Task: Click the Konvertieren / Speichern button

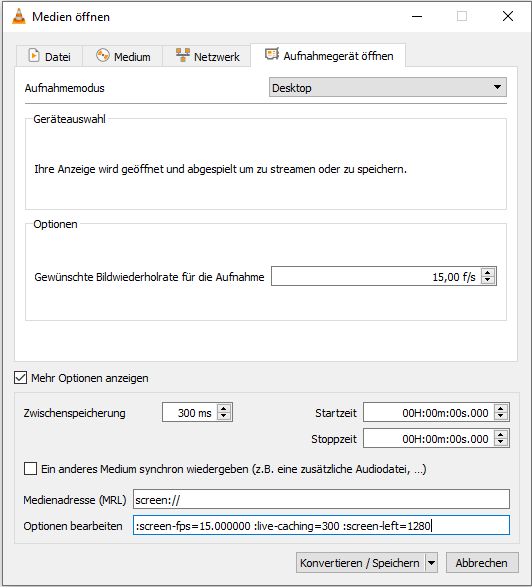Action: click(x=360, y=563)
